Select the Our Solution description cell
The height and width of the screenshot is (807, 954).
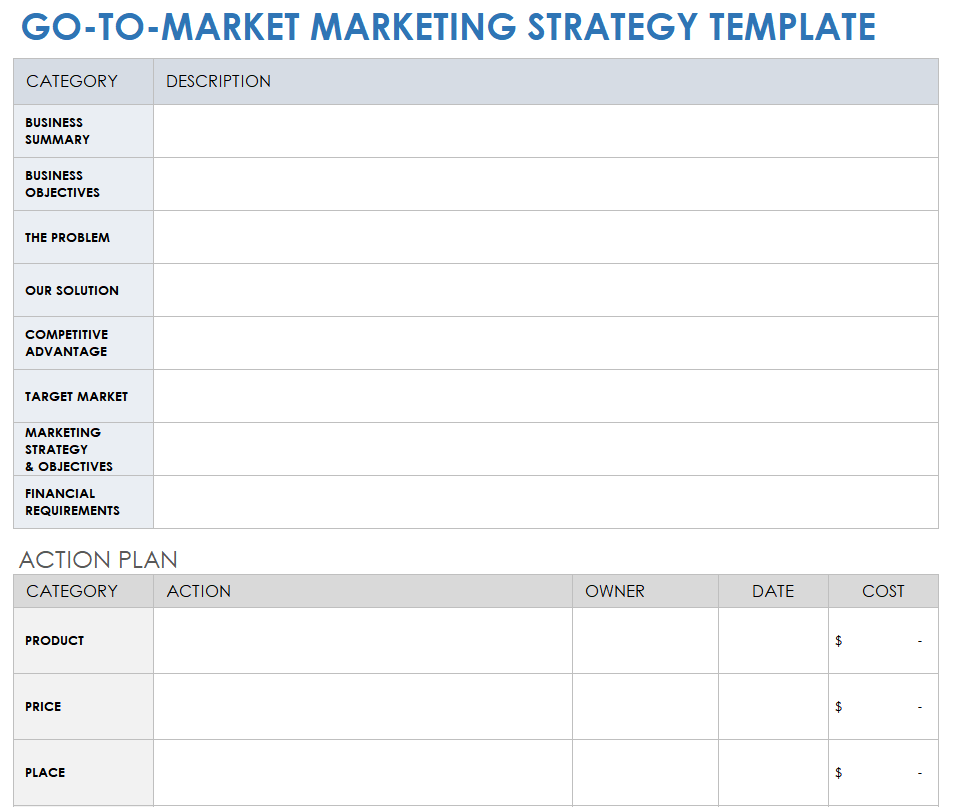[x=545, y=290]
